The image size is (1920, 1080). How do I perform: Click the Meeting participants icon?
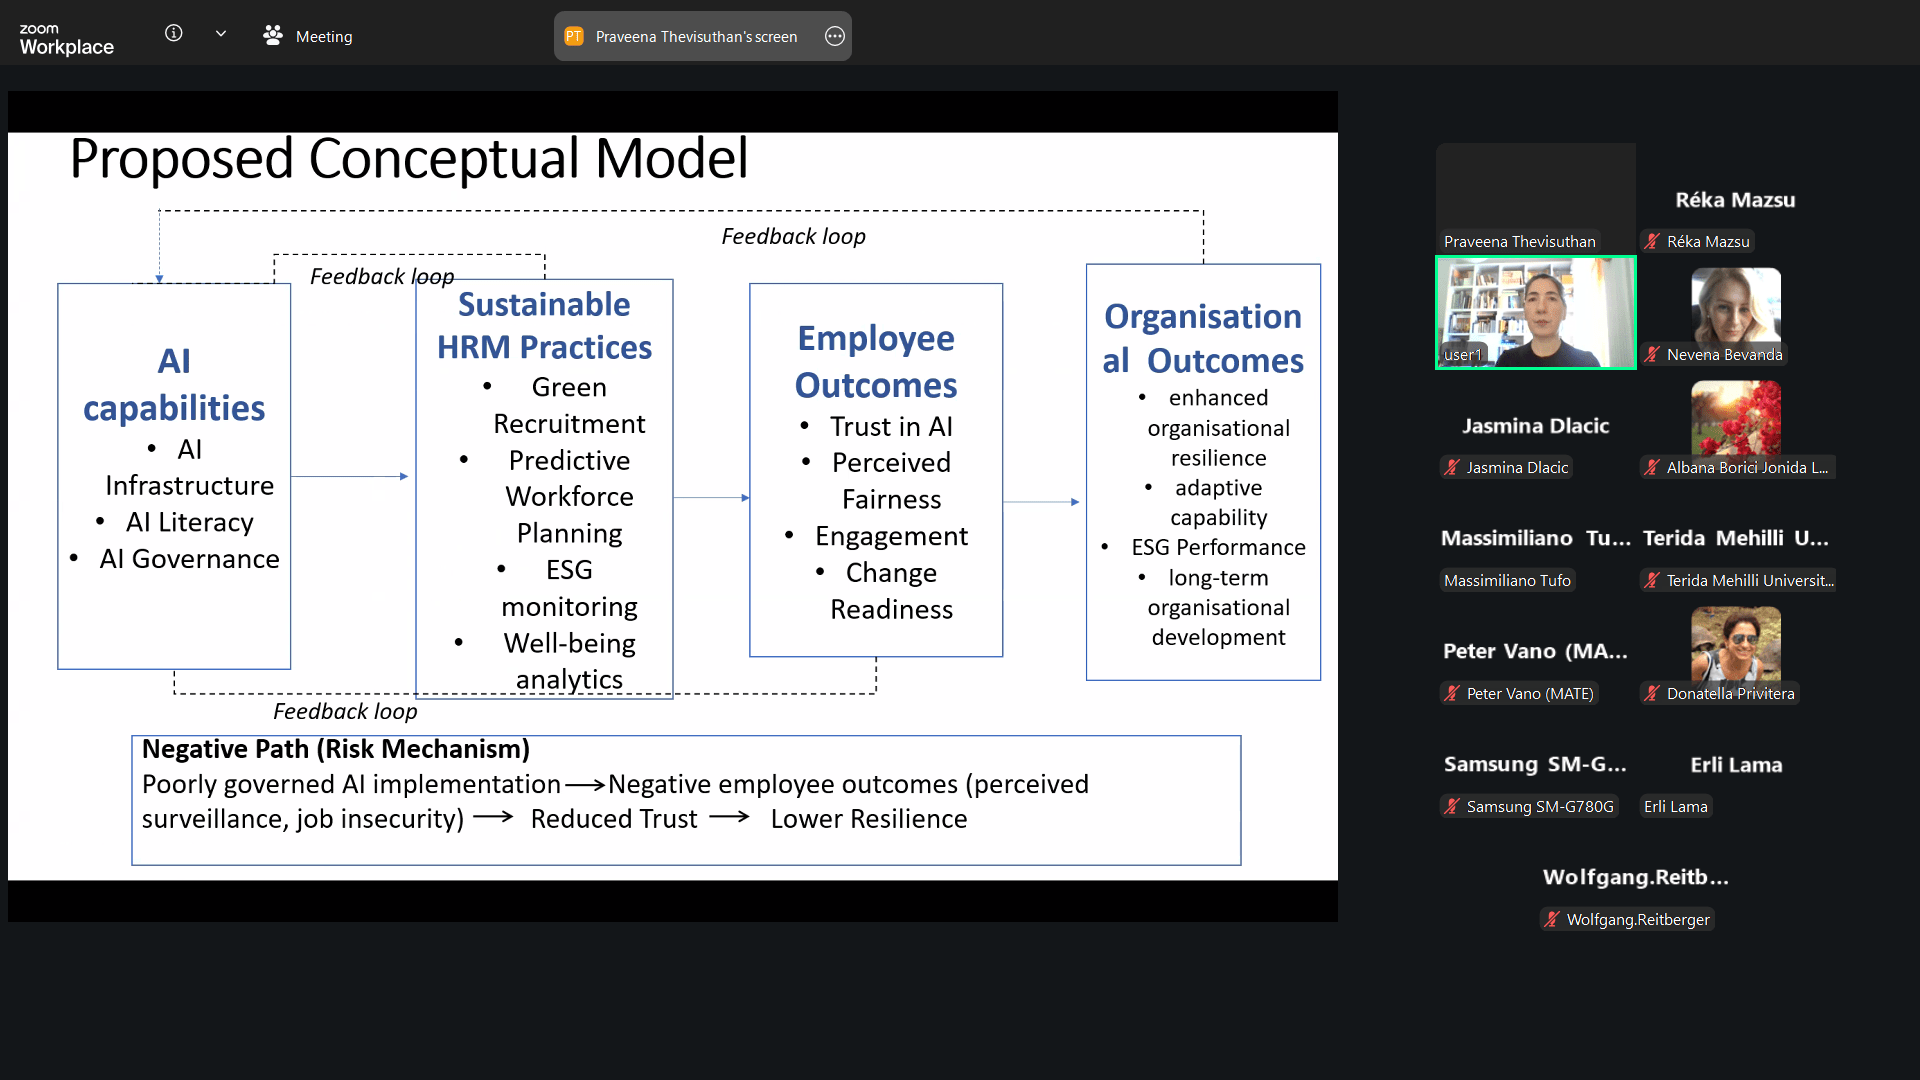[x=272, y=36]
